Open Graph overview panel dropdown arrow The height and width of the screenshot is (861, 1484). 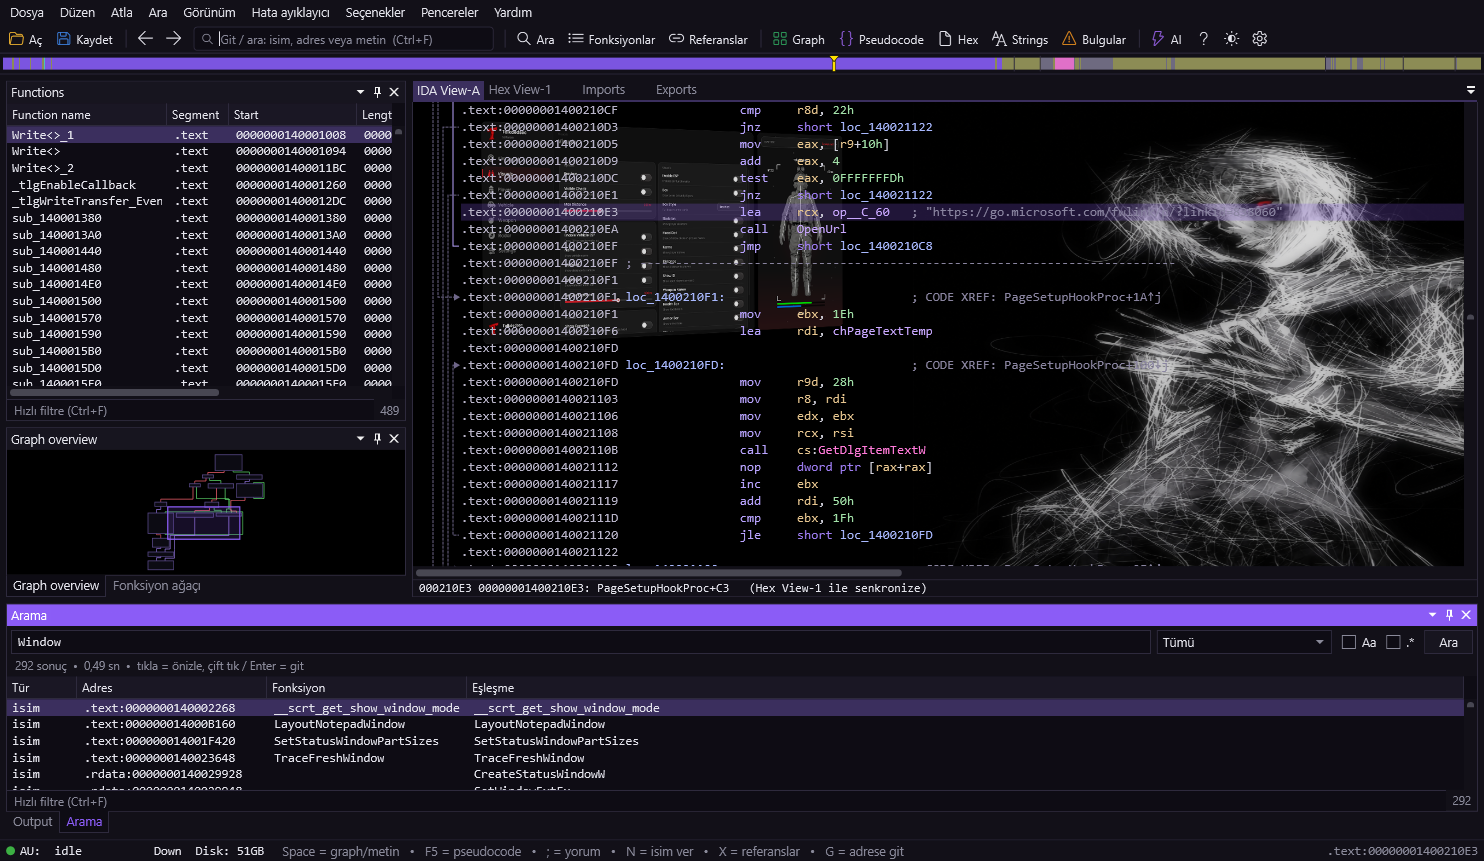click(x=360, y=439)
